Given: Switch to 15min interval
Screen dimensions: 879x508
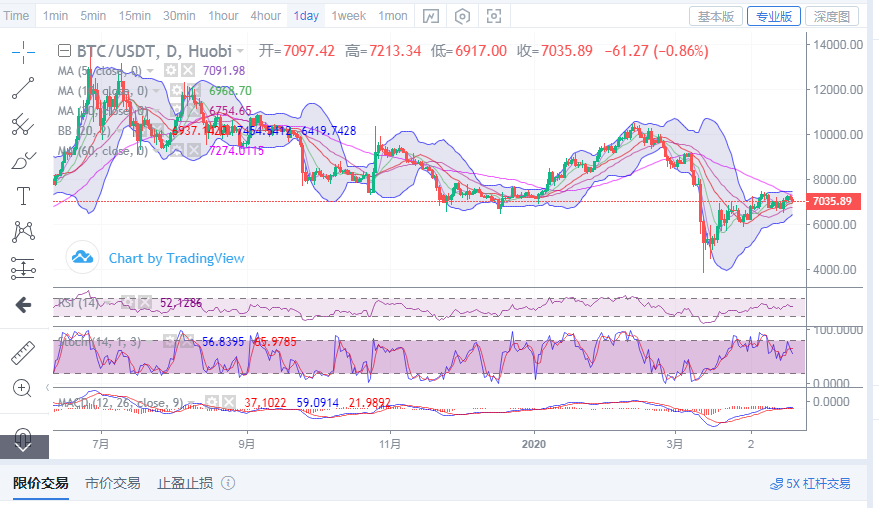Looking at the screenshot, I should click(135, 16).
